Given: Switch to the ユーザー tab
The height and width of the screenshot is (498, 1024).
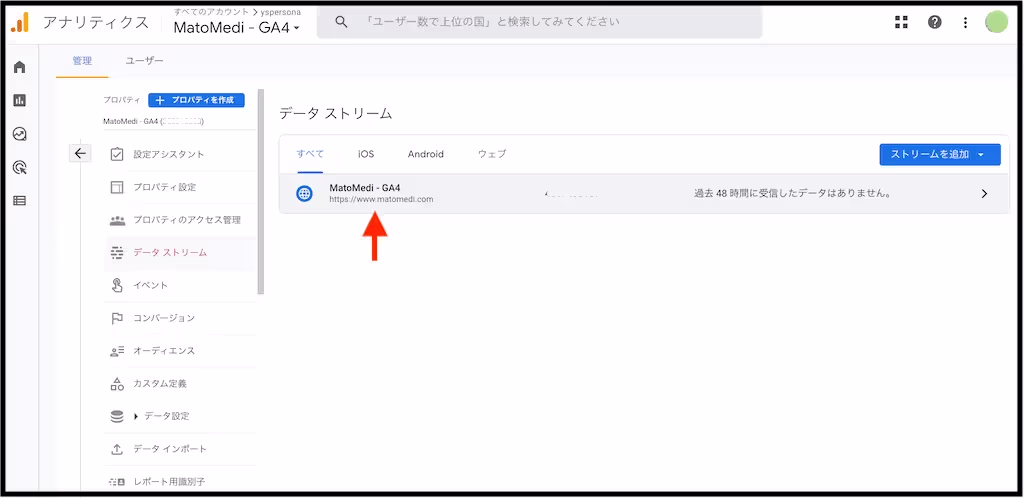Looking at the screenshot, I should (144, 61).
